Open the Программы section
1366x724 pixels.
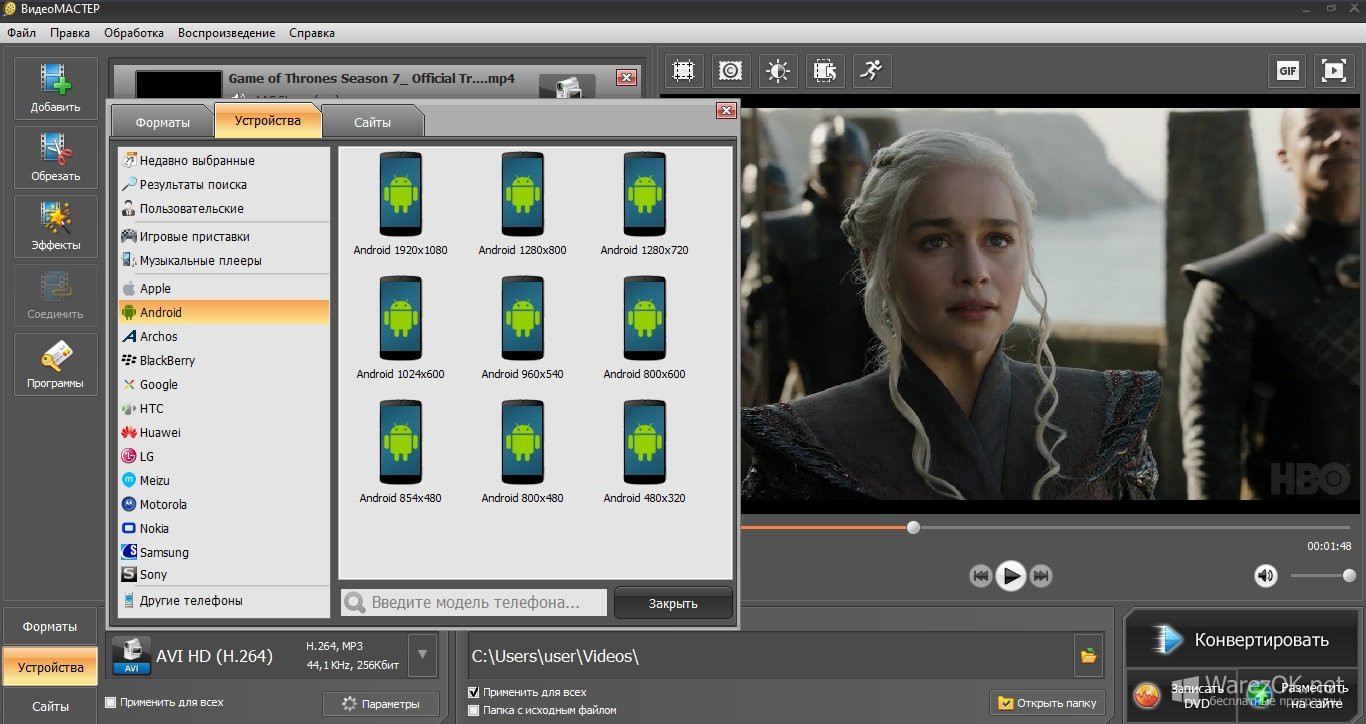(x=56, y=365)
